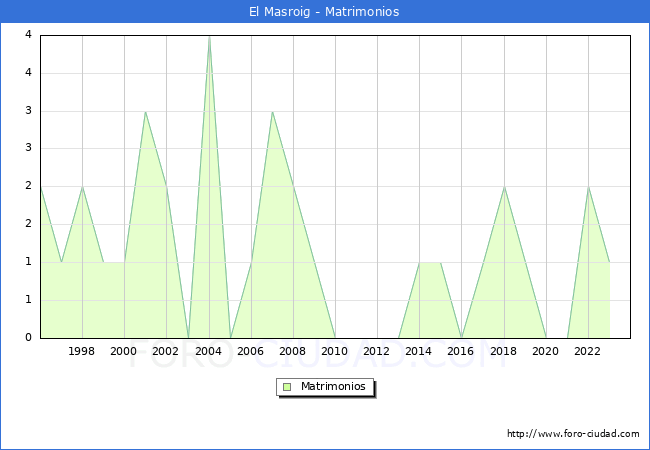Screen dimensions: 650x450
Task: Click the 2000 x-axis label
Action: [x=124, y=351]
